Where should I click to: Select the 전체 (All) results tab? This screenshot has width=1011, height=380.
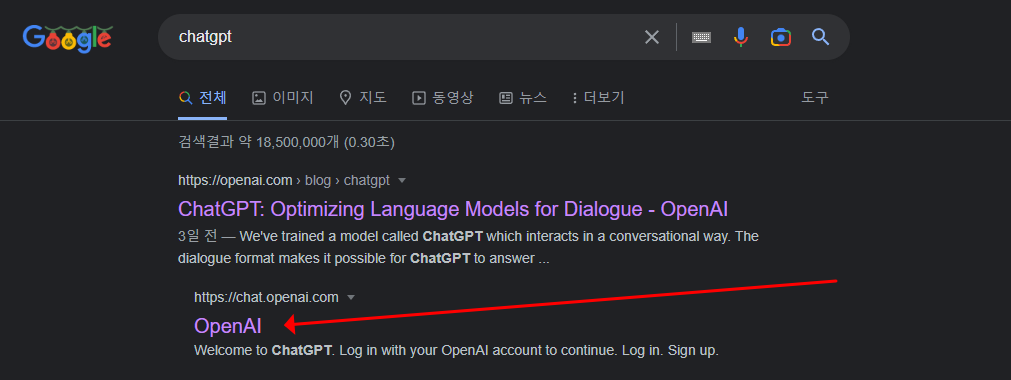pyautogui.click(x=202, y=98)
